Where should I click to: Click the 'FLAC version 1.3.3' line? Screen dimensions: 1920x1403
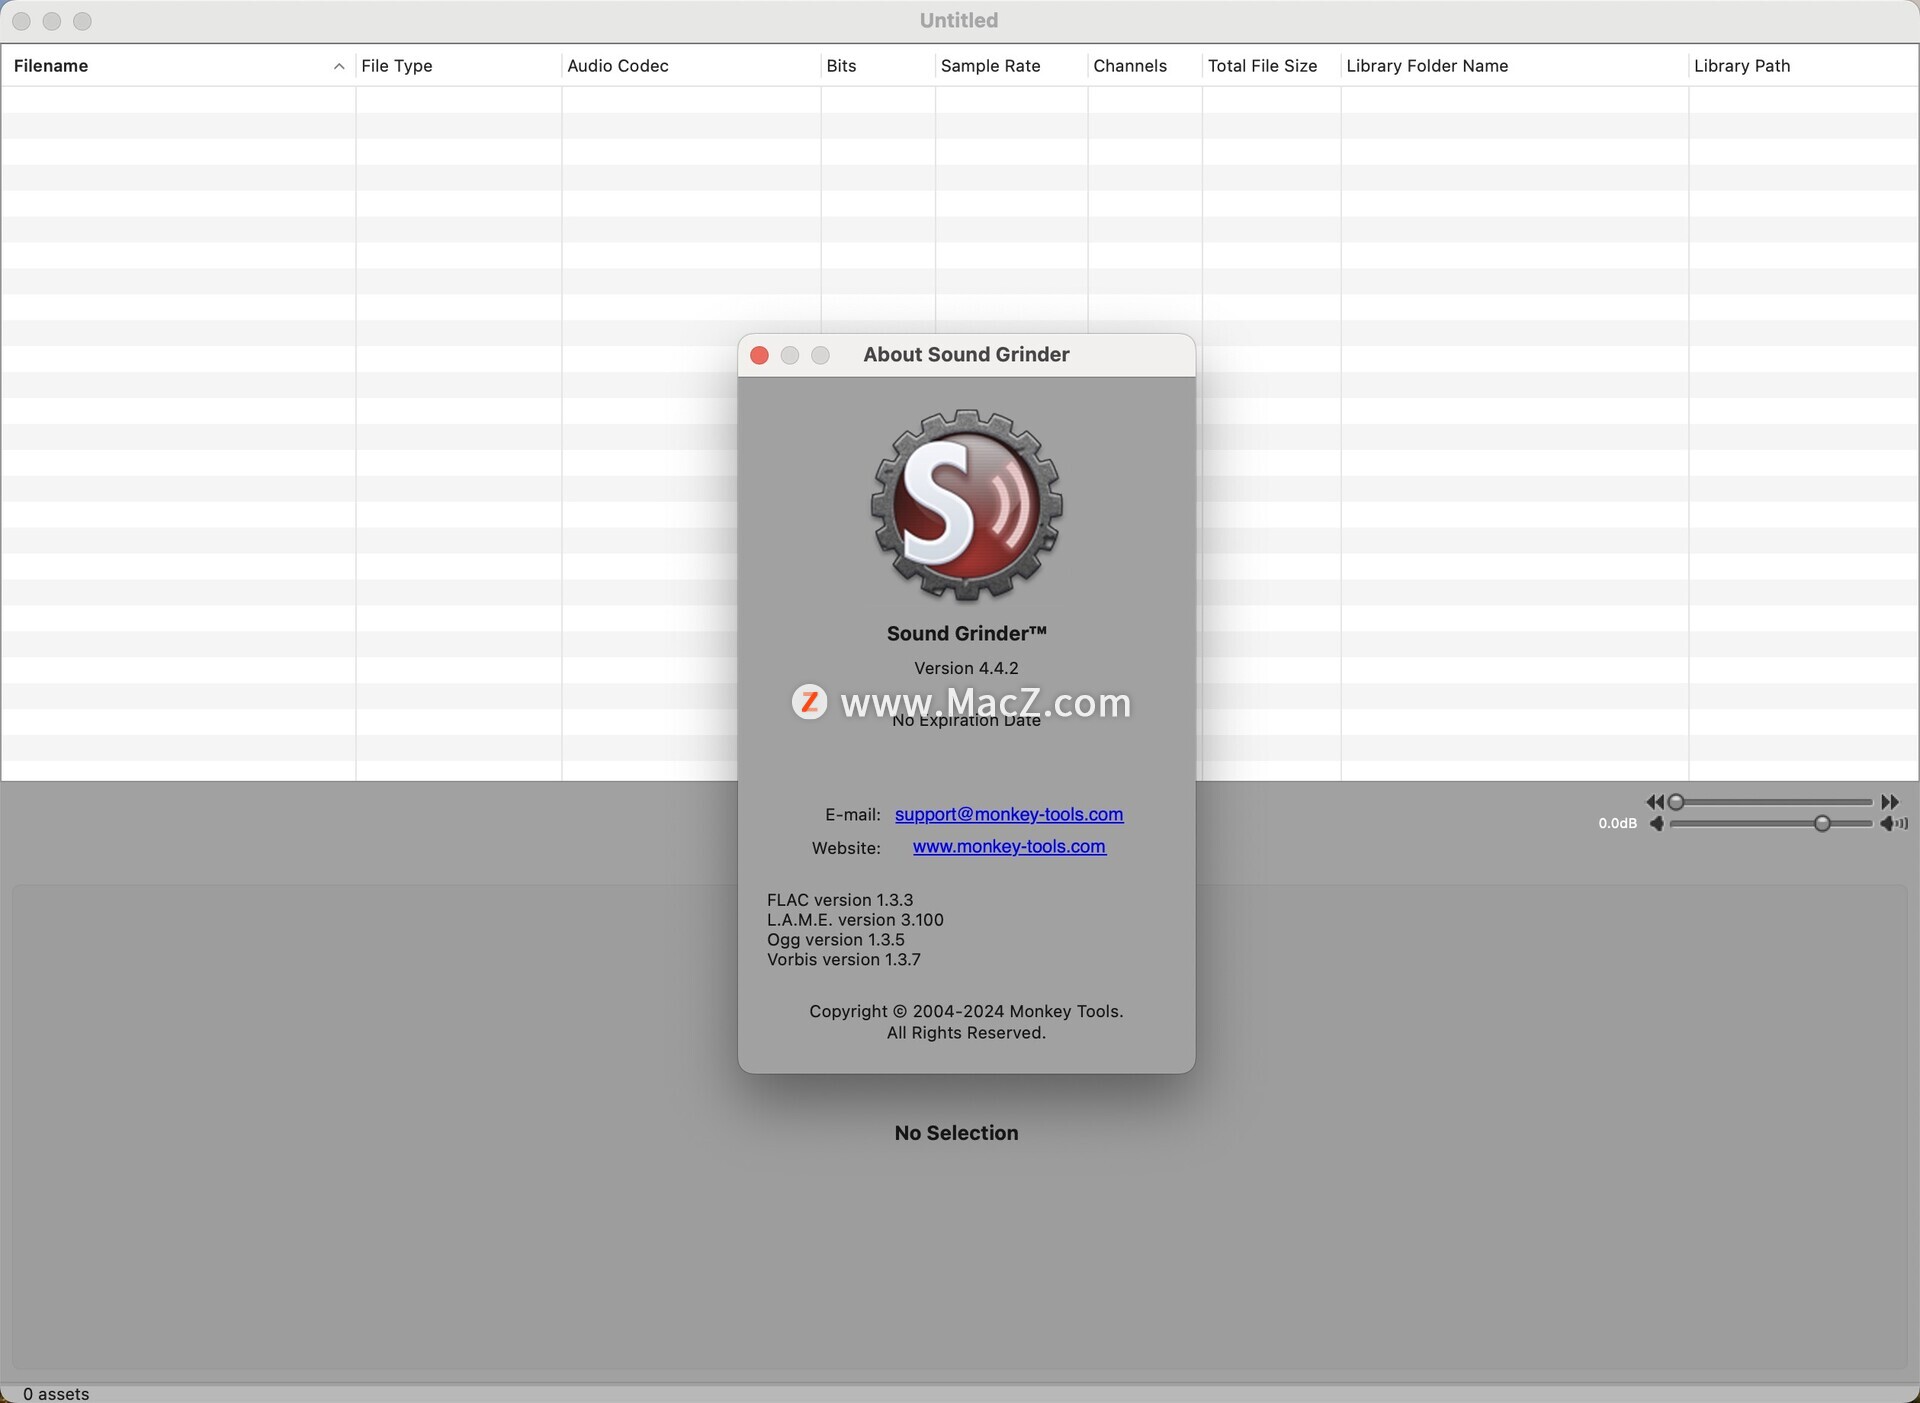[x=840, y=900]
